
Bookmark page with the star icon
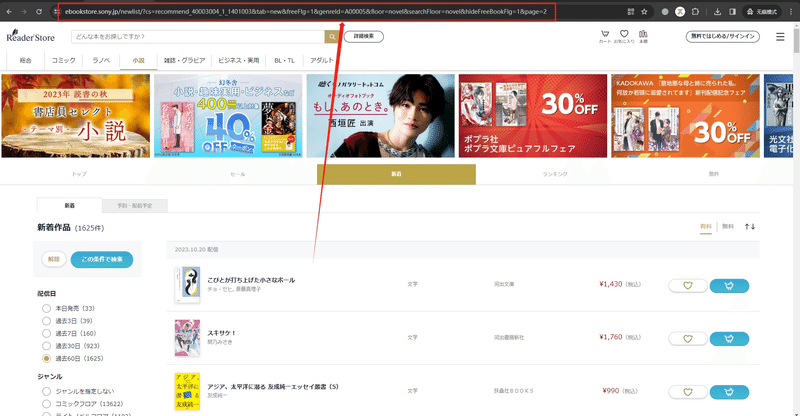click(644, 11)
